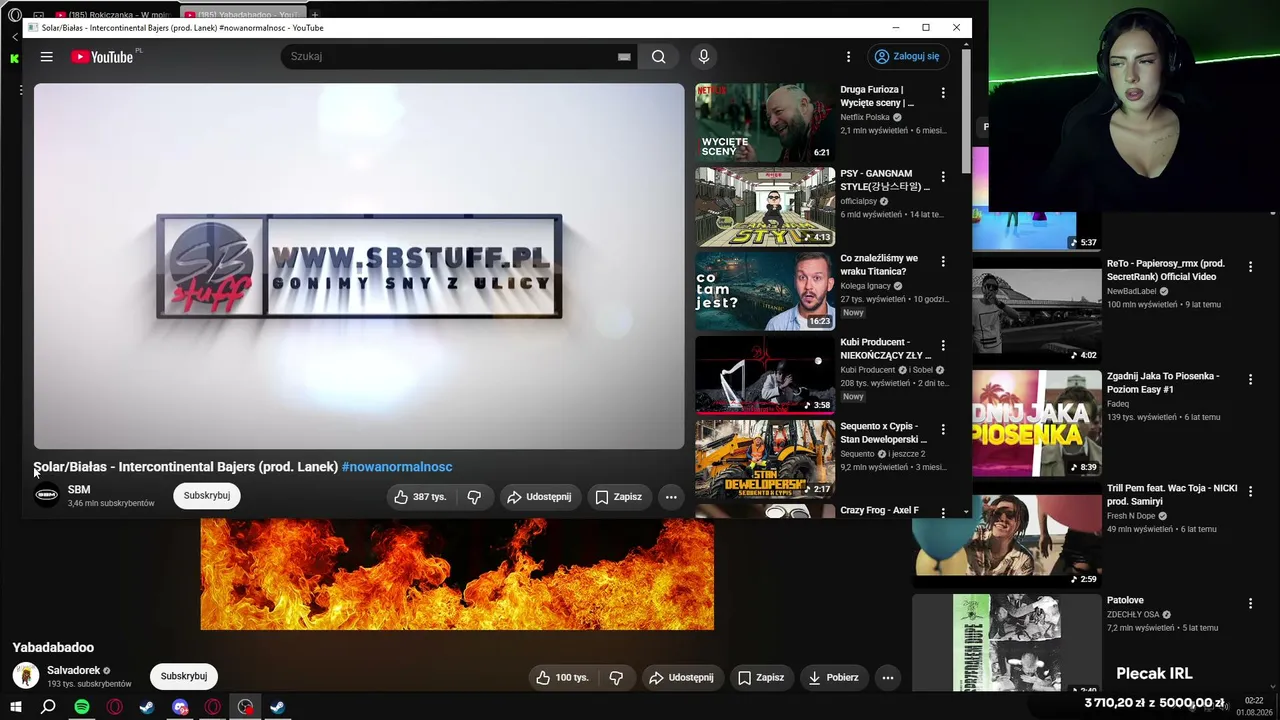Image resolution: width=1280 pixels, height=720 pixels.
Task: Open the taskbar clock showing 02:22
Action: pyautogui.click(x=1253, y=706)
